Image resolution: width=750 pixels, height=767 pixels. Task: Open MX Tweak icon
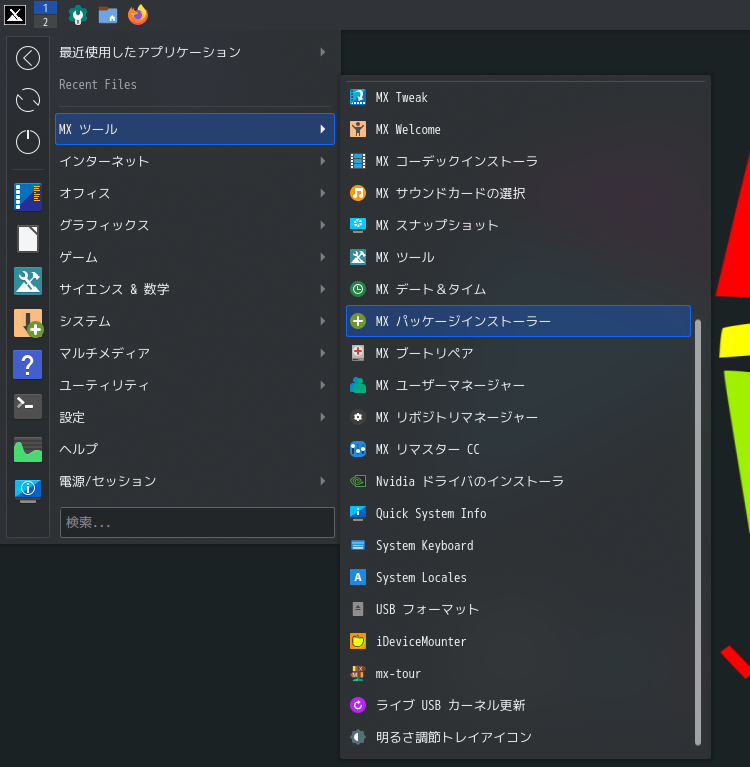(358, 97)
